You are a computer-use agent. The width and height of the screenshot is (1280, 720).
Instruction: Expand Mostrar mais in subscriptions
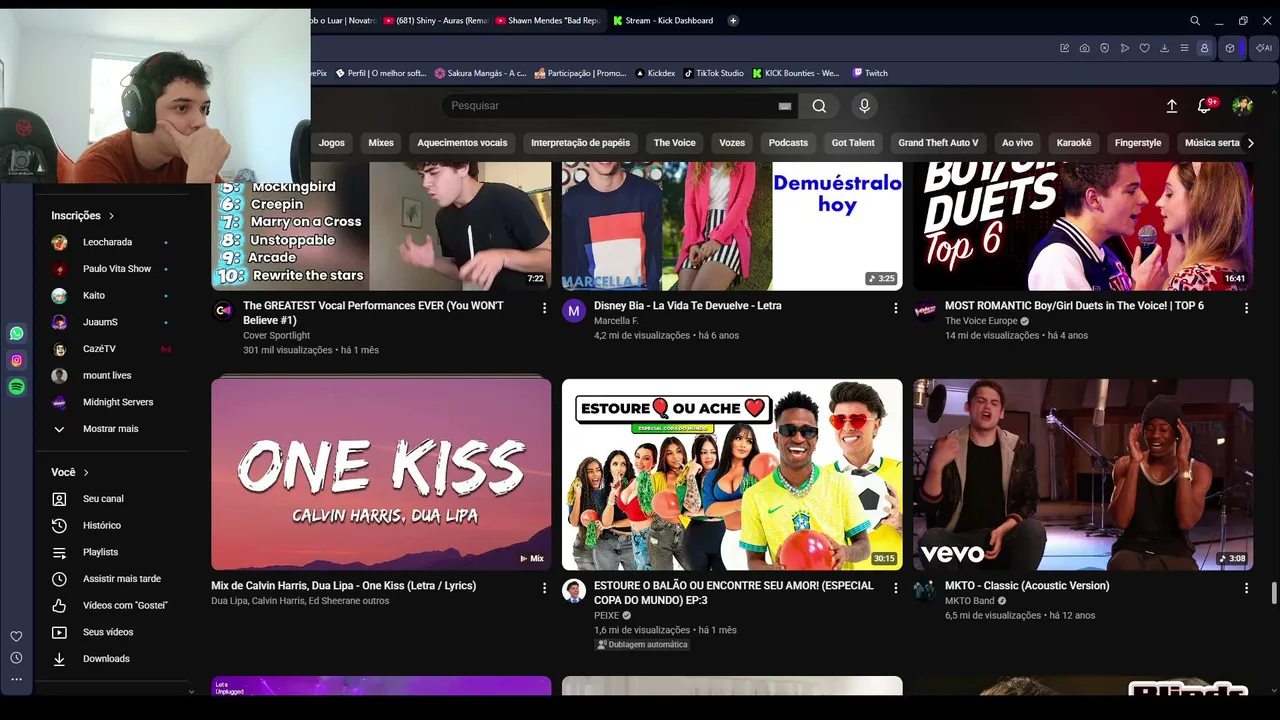pyautogui.click(x=111, y=429)
